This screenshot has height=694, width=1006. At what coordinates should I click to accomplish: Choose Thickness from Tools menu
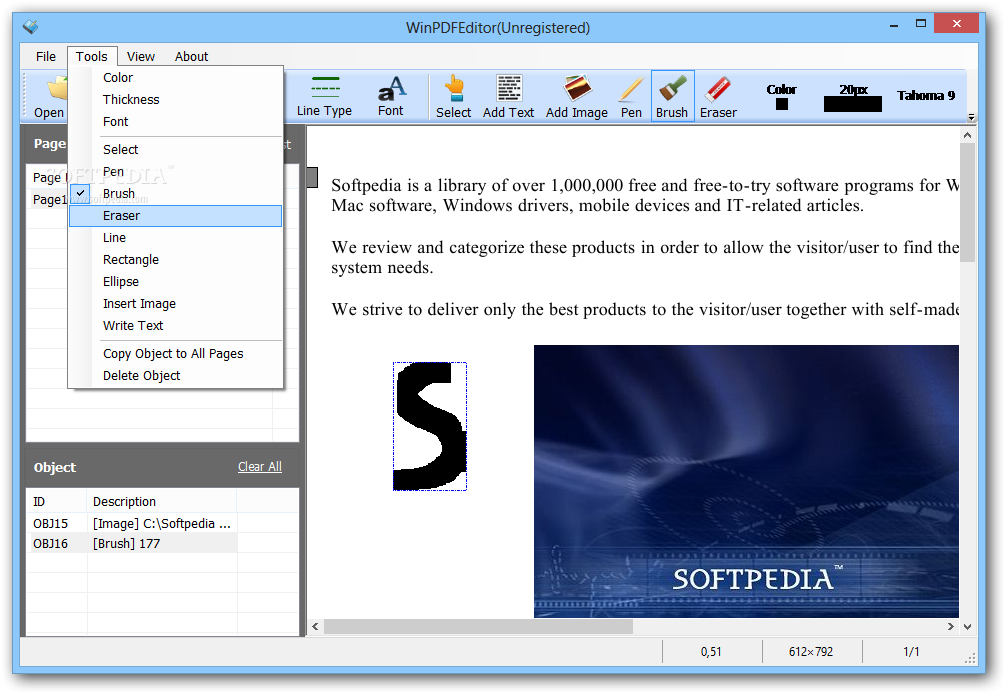tap(175, 99)
